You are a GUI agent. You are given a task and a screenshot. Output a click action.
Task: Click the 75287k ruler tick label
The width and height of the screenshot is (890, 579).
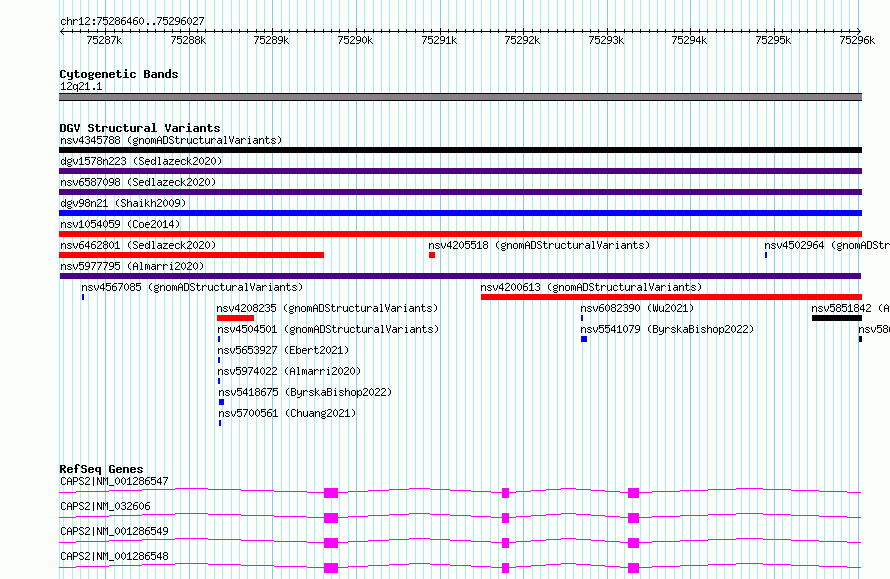coord(104,40)
